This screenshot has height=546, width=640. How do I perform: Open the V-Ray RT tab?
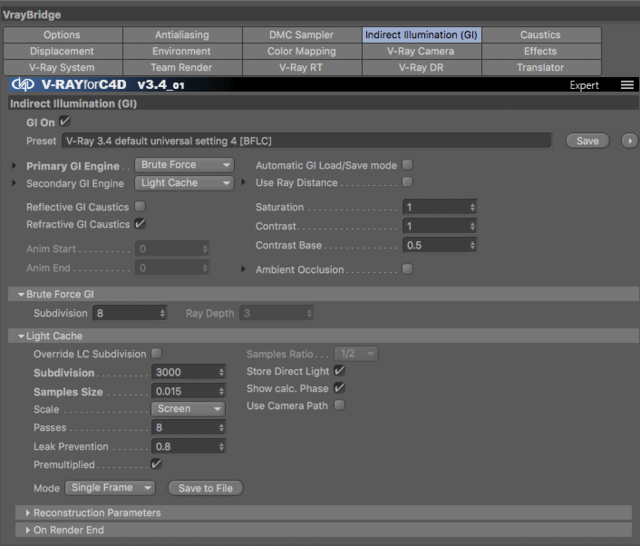click(302, 67)
